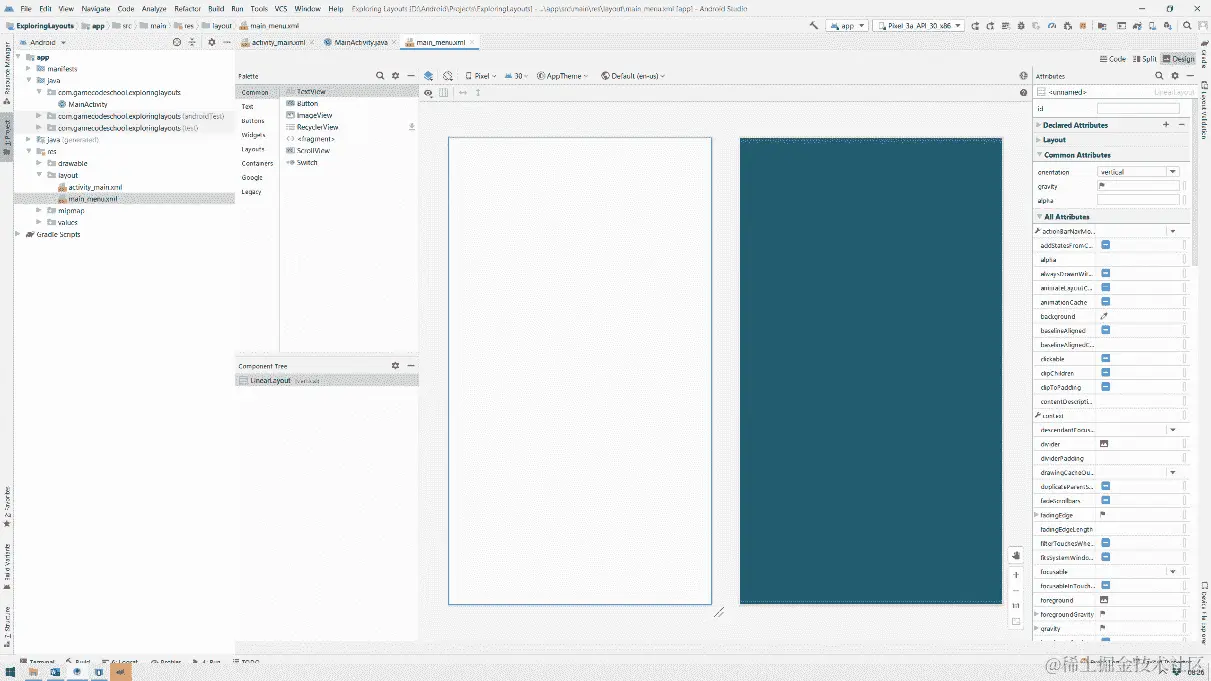Switch to Split view mode
This screenshot has height=681, width=1211.
(1145, 59)
